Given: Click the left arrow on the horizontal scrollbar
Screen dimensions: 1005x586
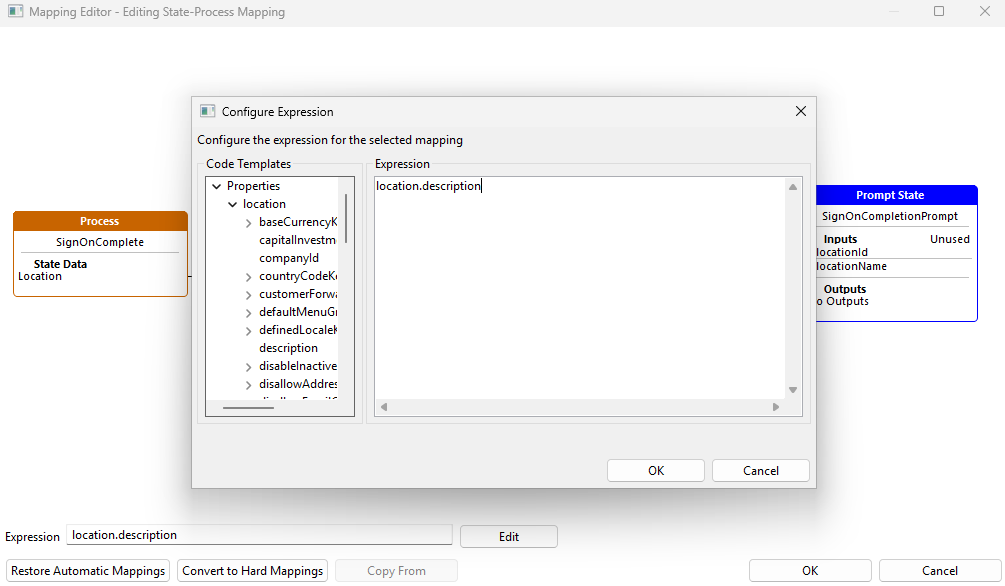Looking at the screenshot, I should click(x=382, y=406).
